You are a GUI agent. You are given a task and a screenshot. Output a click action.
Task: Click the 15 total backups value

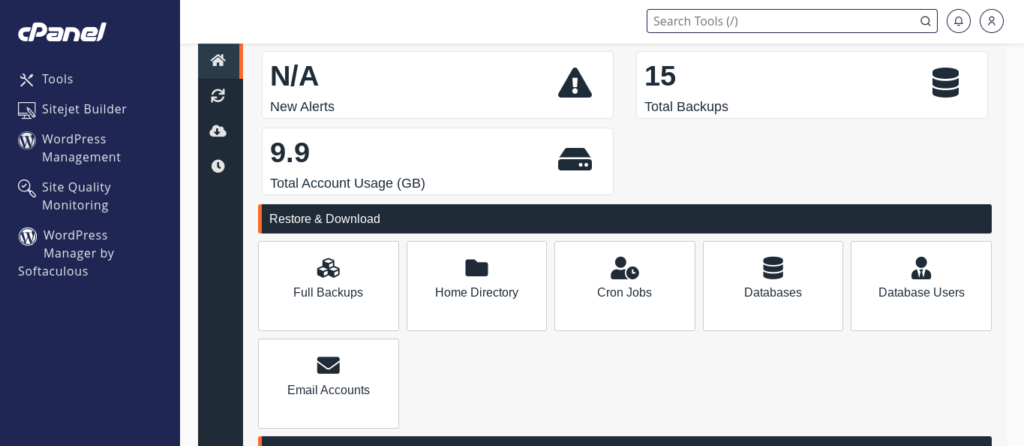[660, 77]
